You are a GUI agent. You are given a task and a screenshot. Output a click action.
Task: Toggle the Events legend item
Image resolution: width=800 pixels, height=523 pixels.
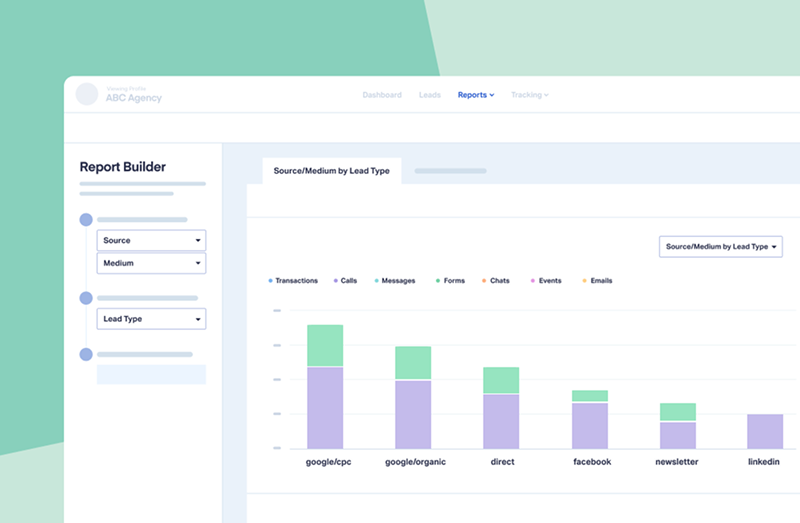[x=546, y=281]
